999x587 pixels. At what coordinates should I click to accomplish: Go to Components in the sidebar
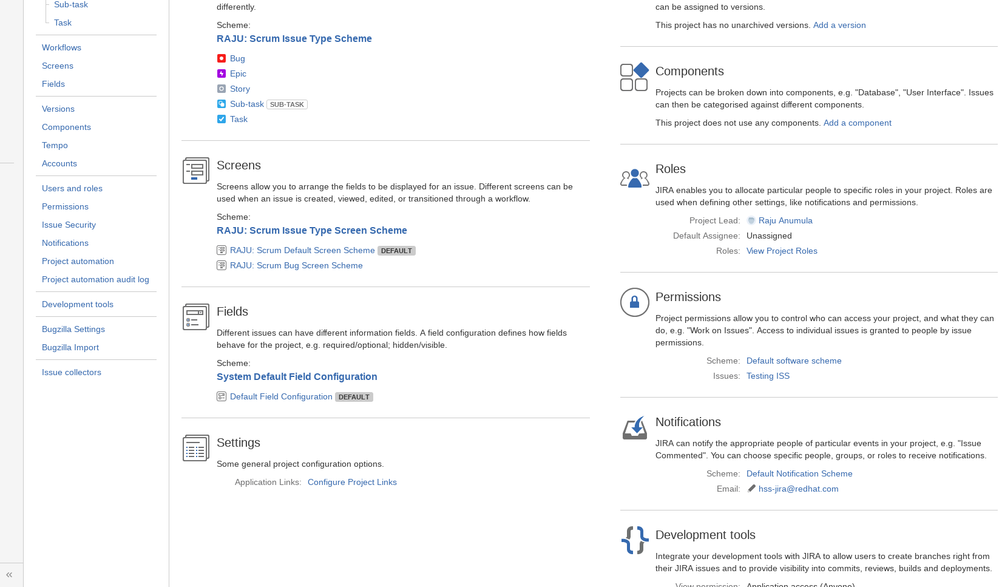pyautogui.click(x=66, y=127)
